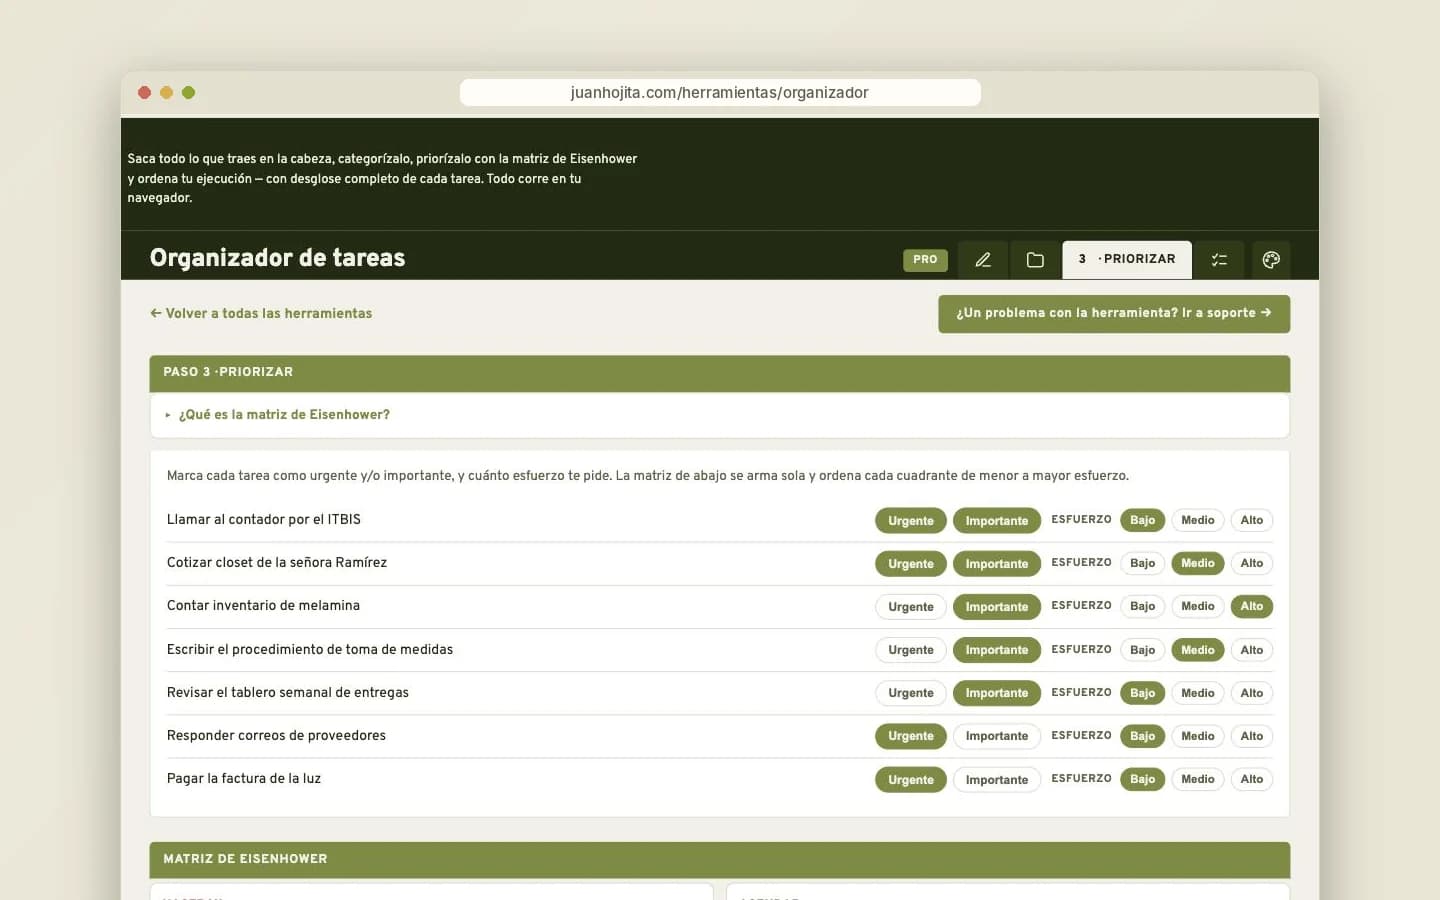
Task: Select Medio effort for Cotizar closet
Action: (1198, 563)
